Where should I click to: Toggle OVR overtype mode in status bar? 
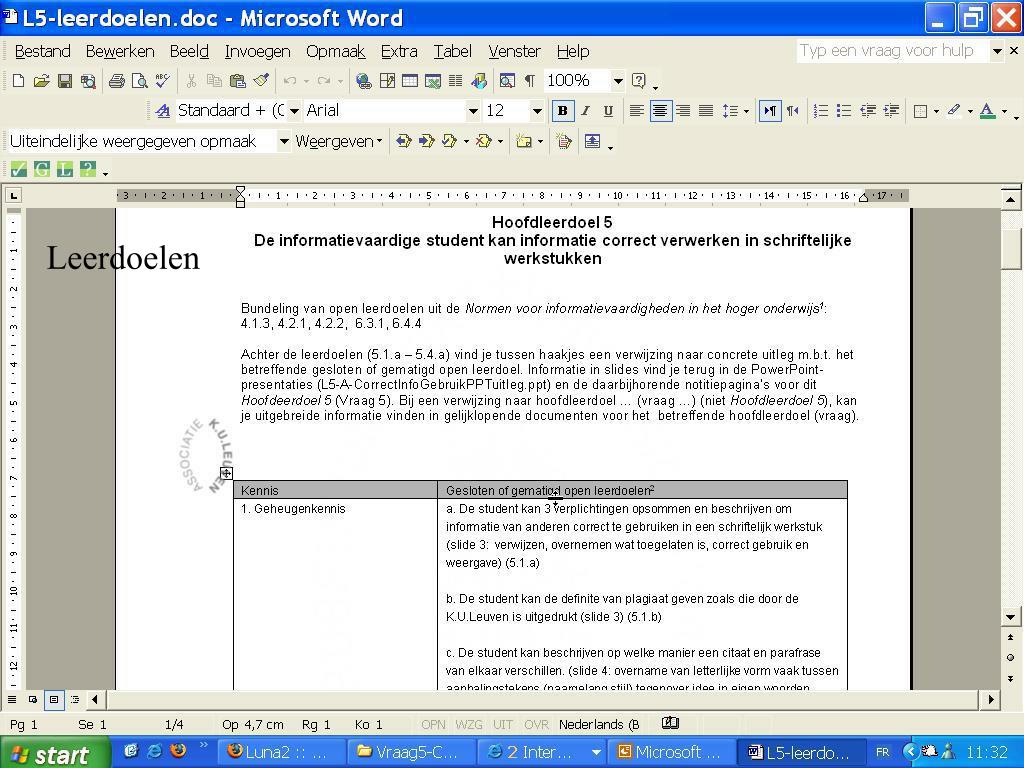pyautogui.click(x=536, y=724)
